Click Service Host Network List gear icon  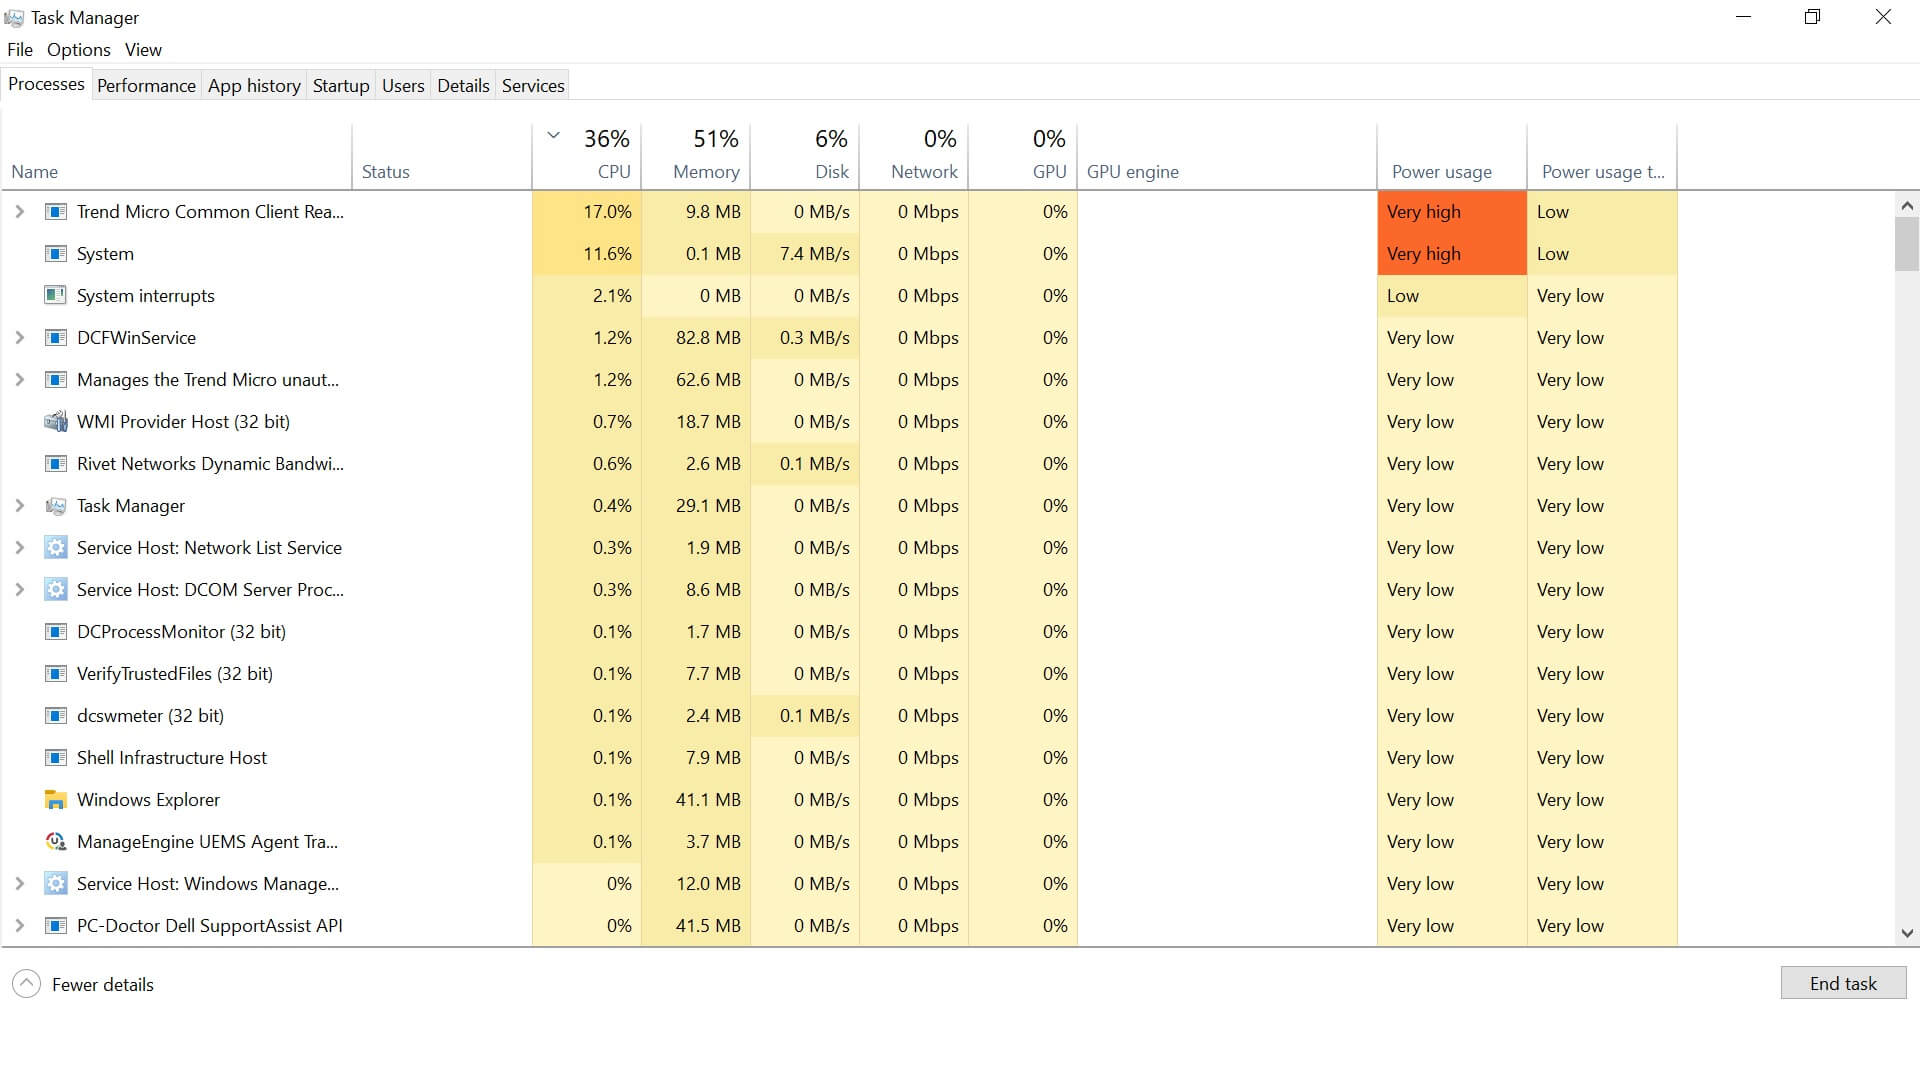click(56, 548)
